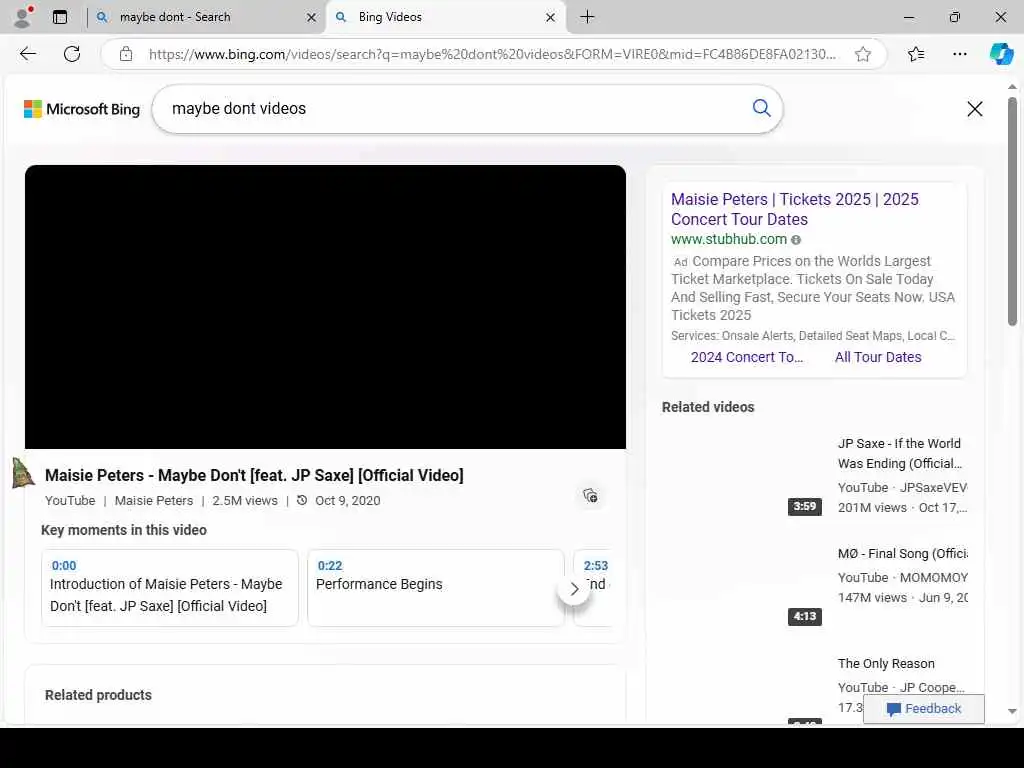Open the Favorites list
Image resolution: width=1024 pixels, height=768 pixels.
[x=916, y=54]
